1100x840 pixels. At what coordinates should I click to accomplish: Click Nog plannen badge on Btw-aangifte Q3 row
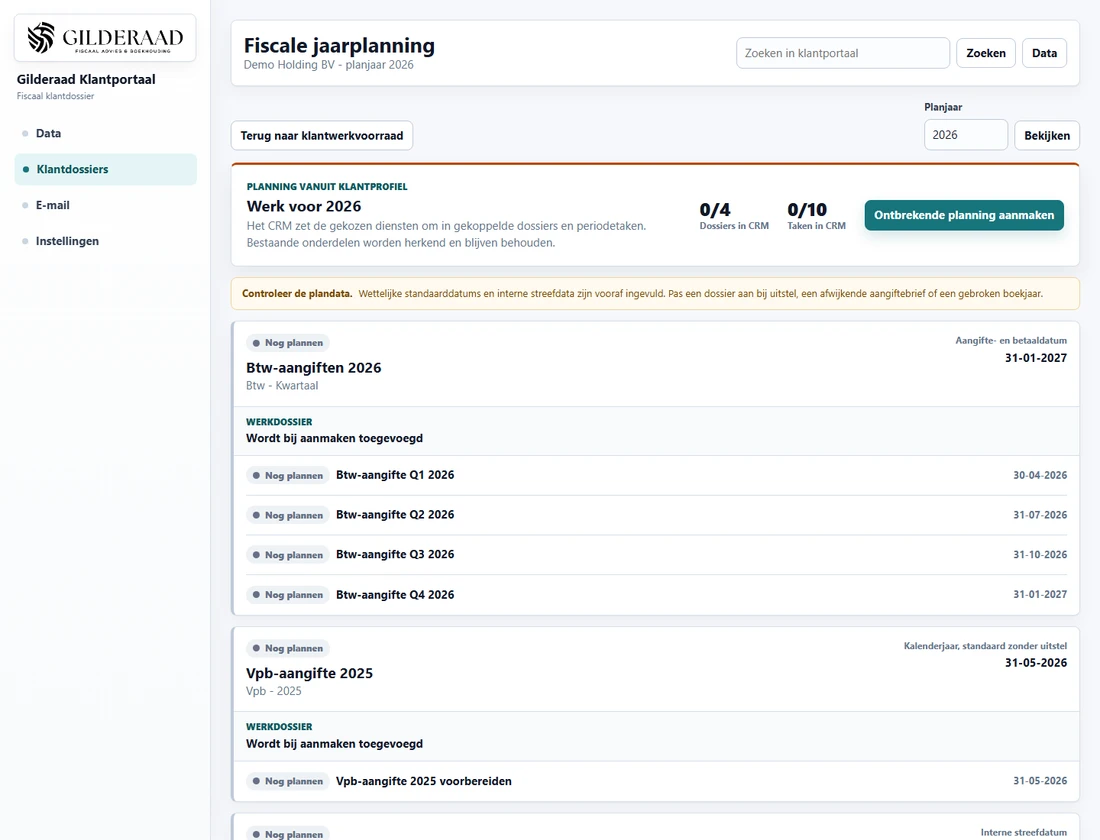288,555
